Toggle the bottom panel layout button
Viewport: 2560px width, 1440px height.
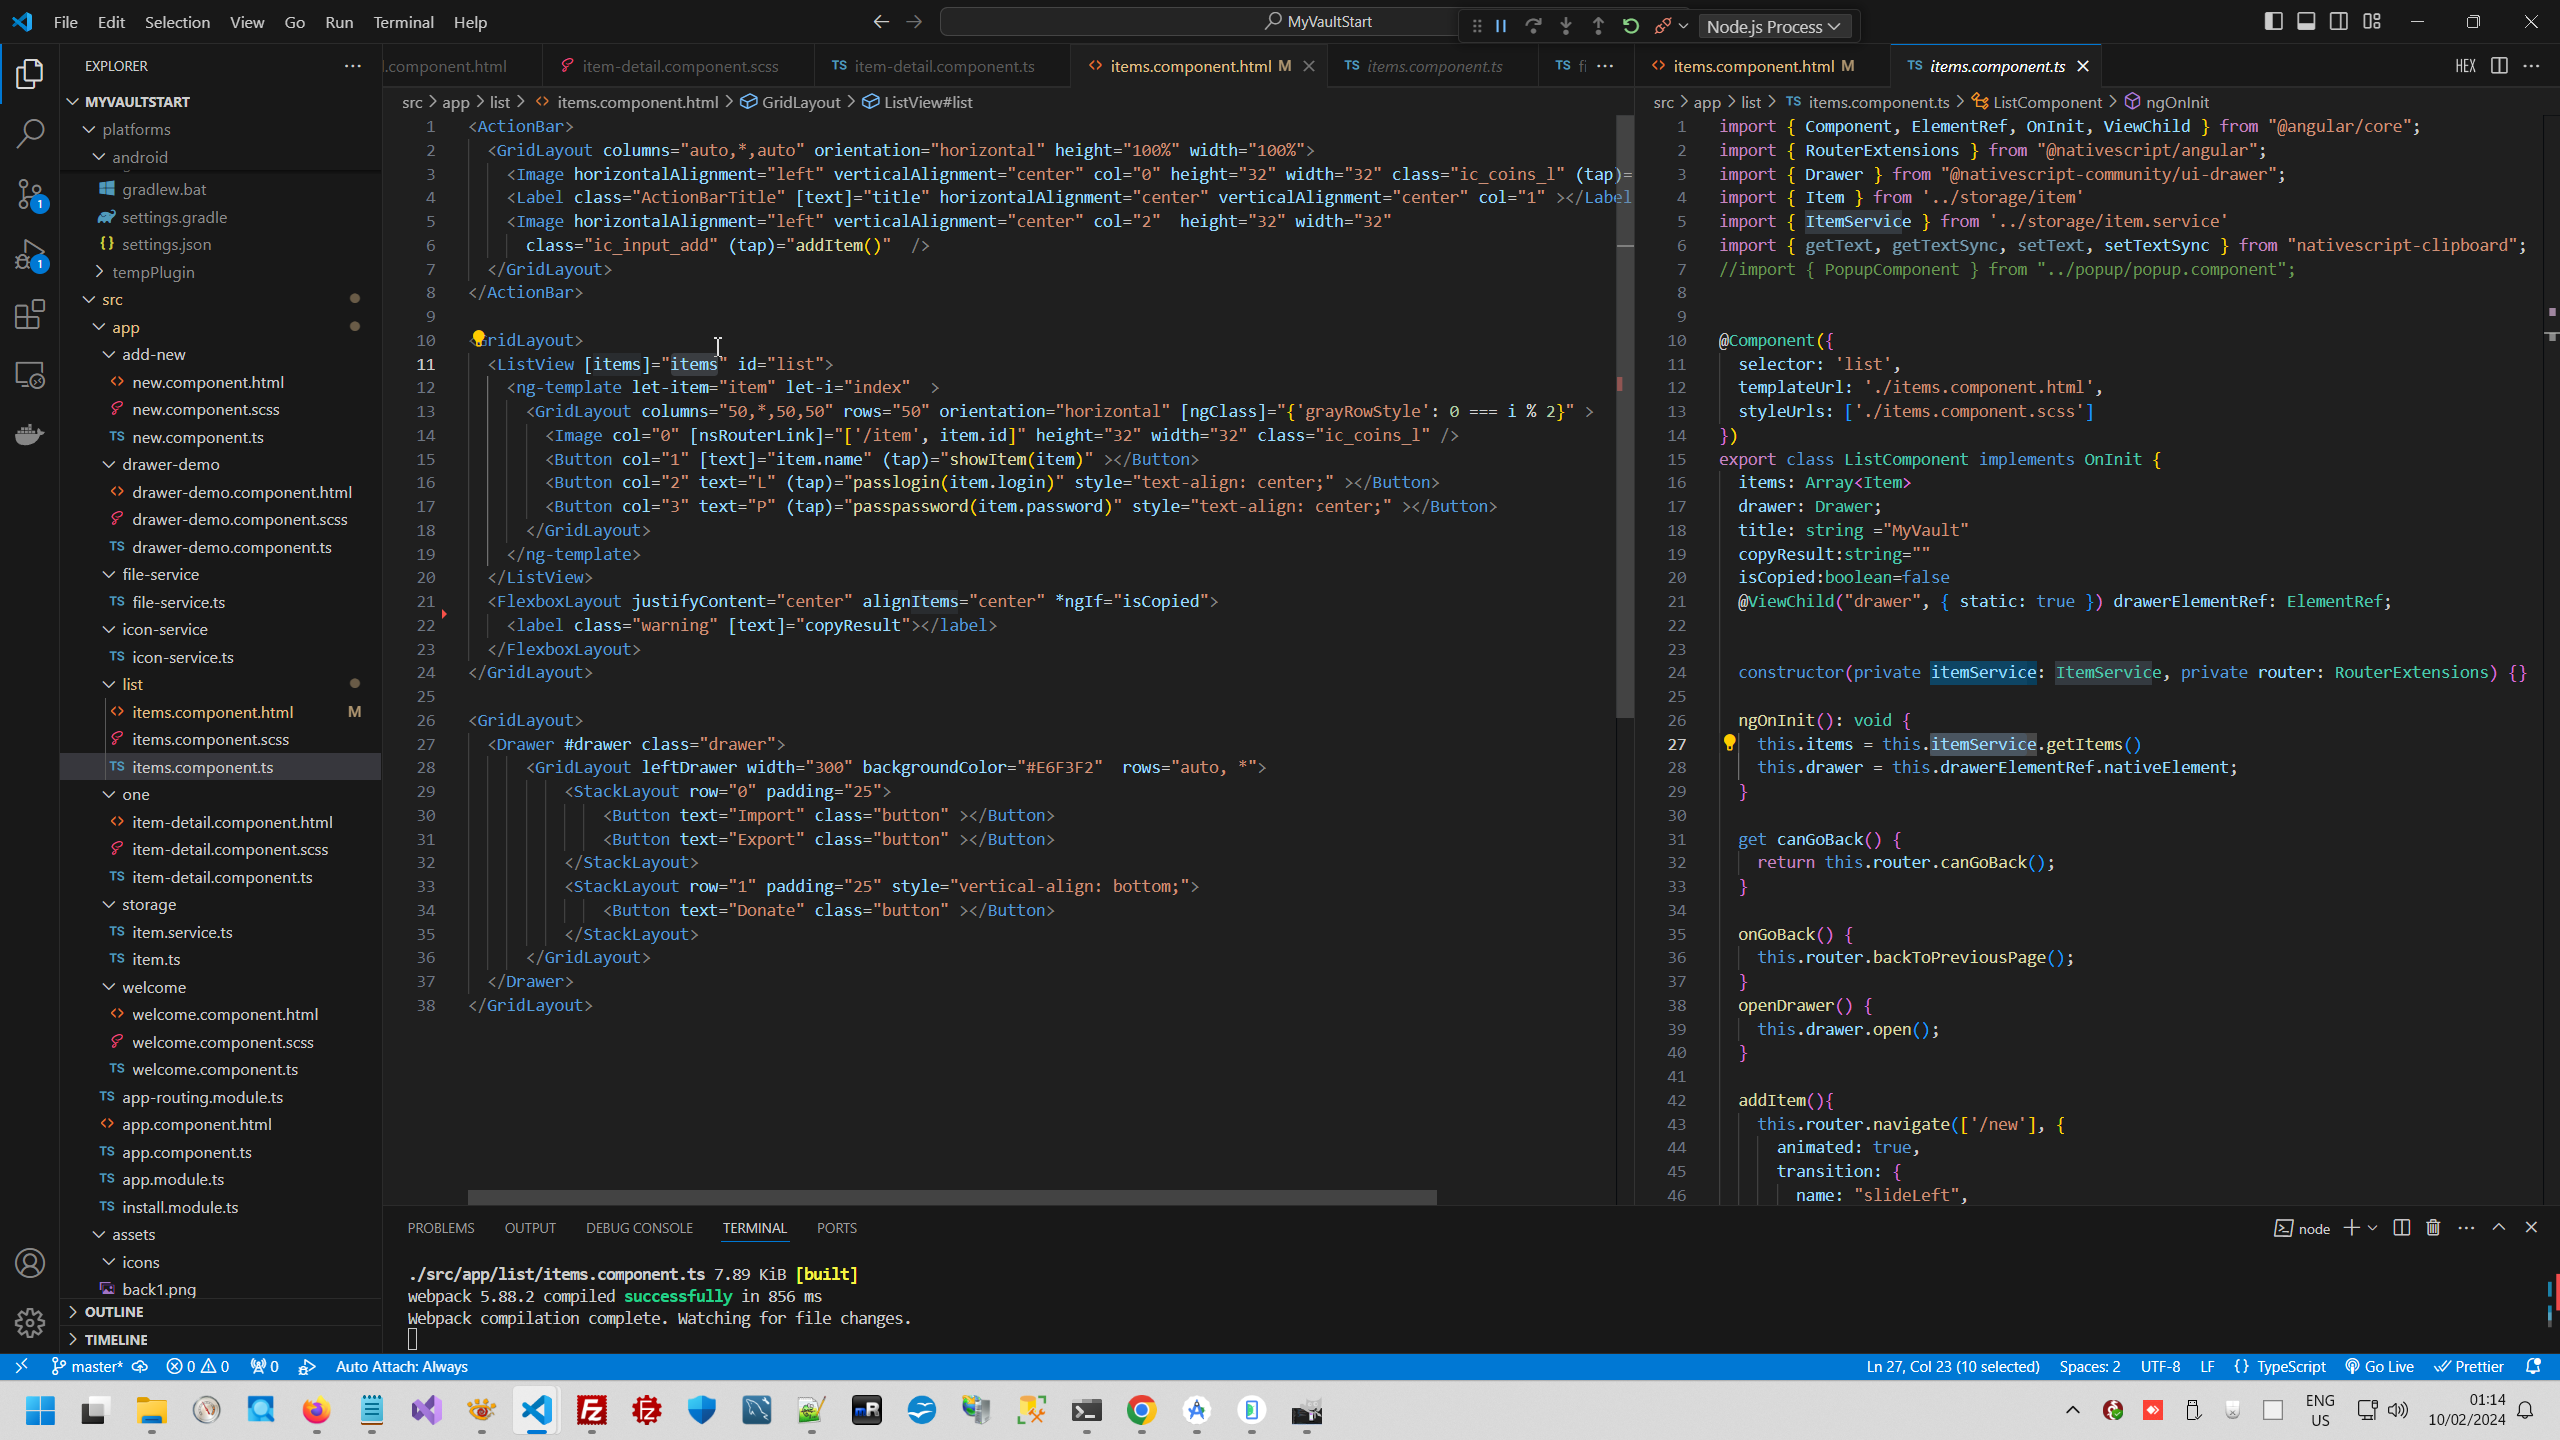coord(2306,22)
